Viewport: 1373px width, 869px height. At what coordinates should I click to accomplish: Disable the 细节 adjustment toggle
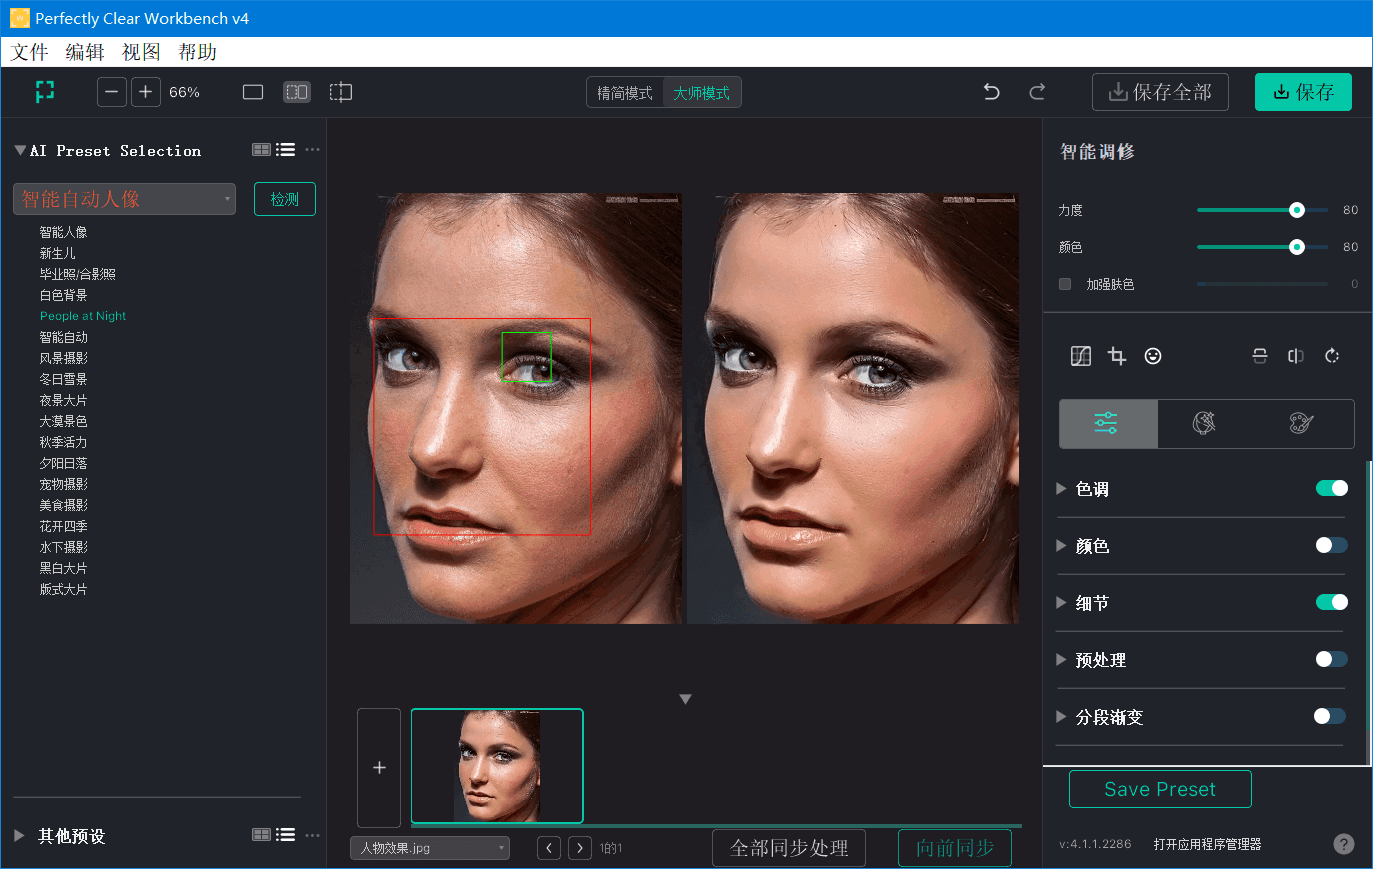tap(1331, 601)
